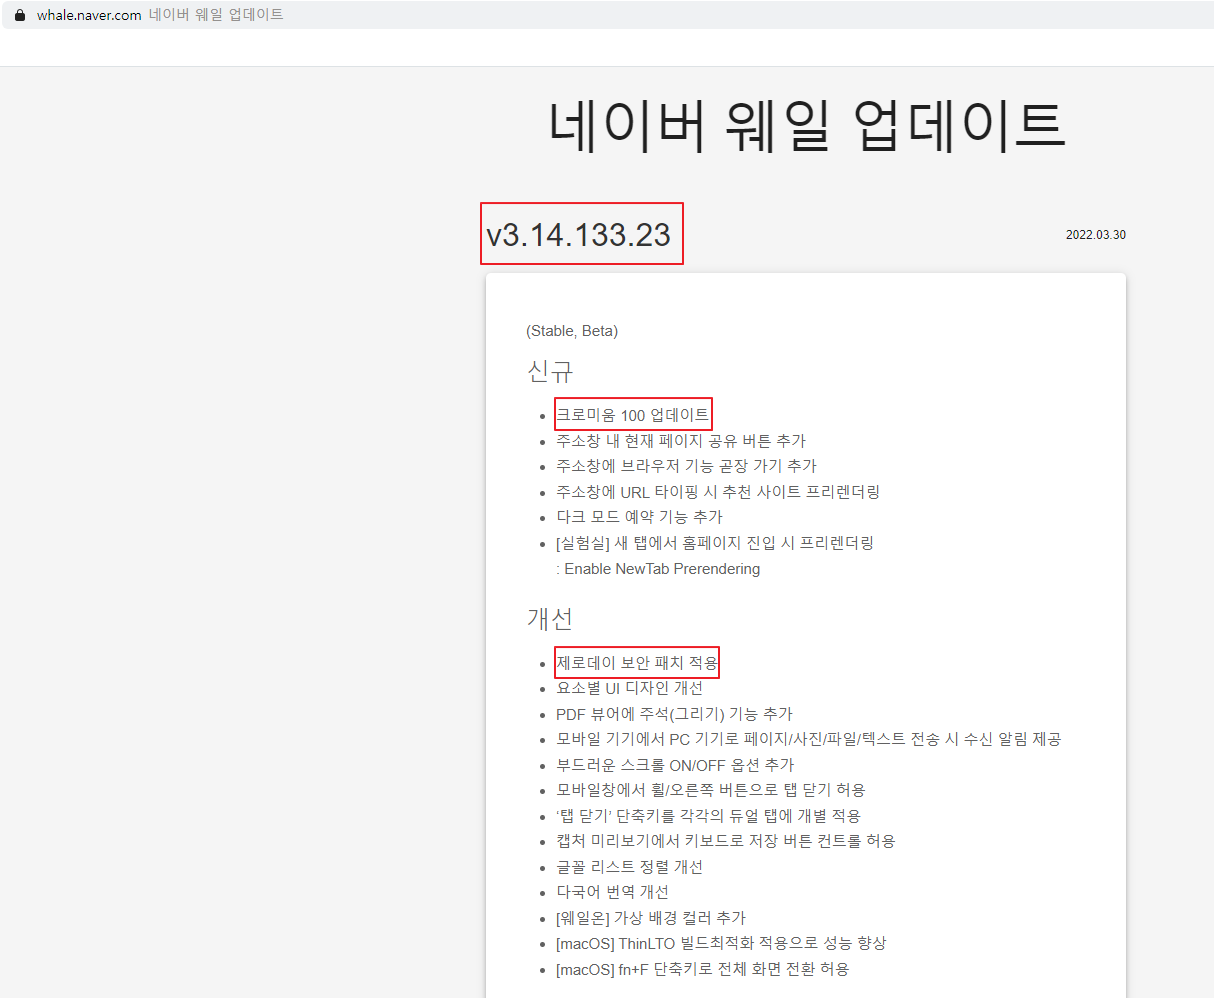Viewport: 1214px width, 998px height.
Task: Click '다국어 번역 개선' item
Action: click(x=612, y=892)
